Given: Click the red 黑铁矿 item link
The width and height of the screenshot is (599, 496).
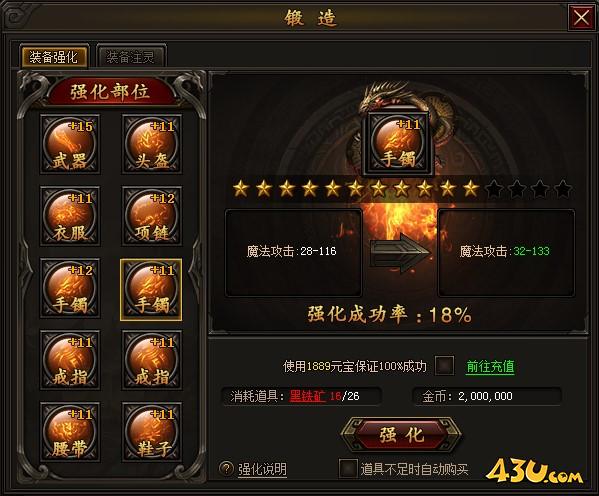Looking at the screenshot, I should tap(308, 396).
